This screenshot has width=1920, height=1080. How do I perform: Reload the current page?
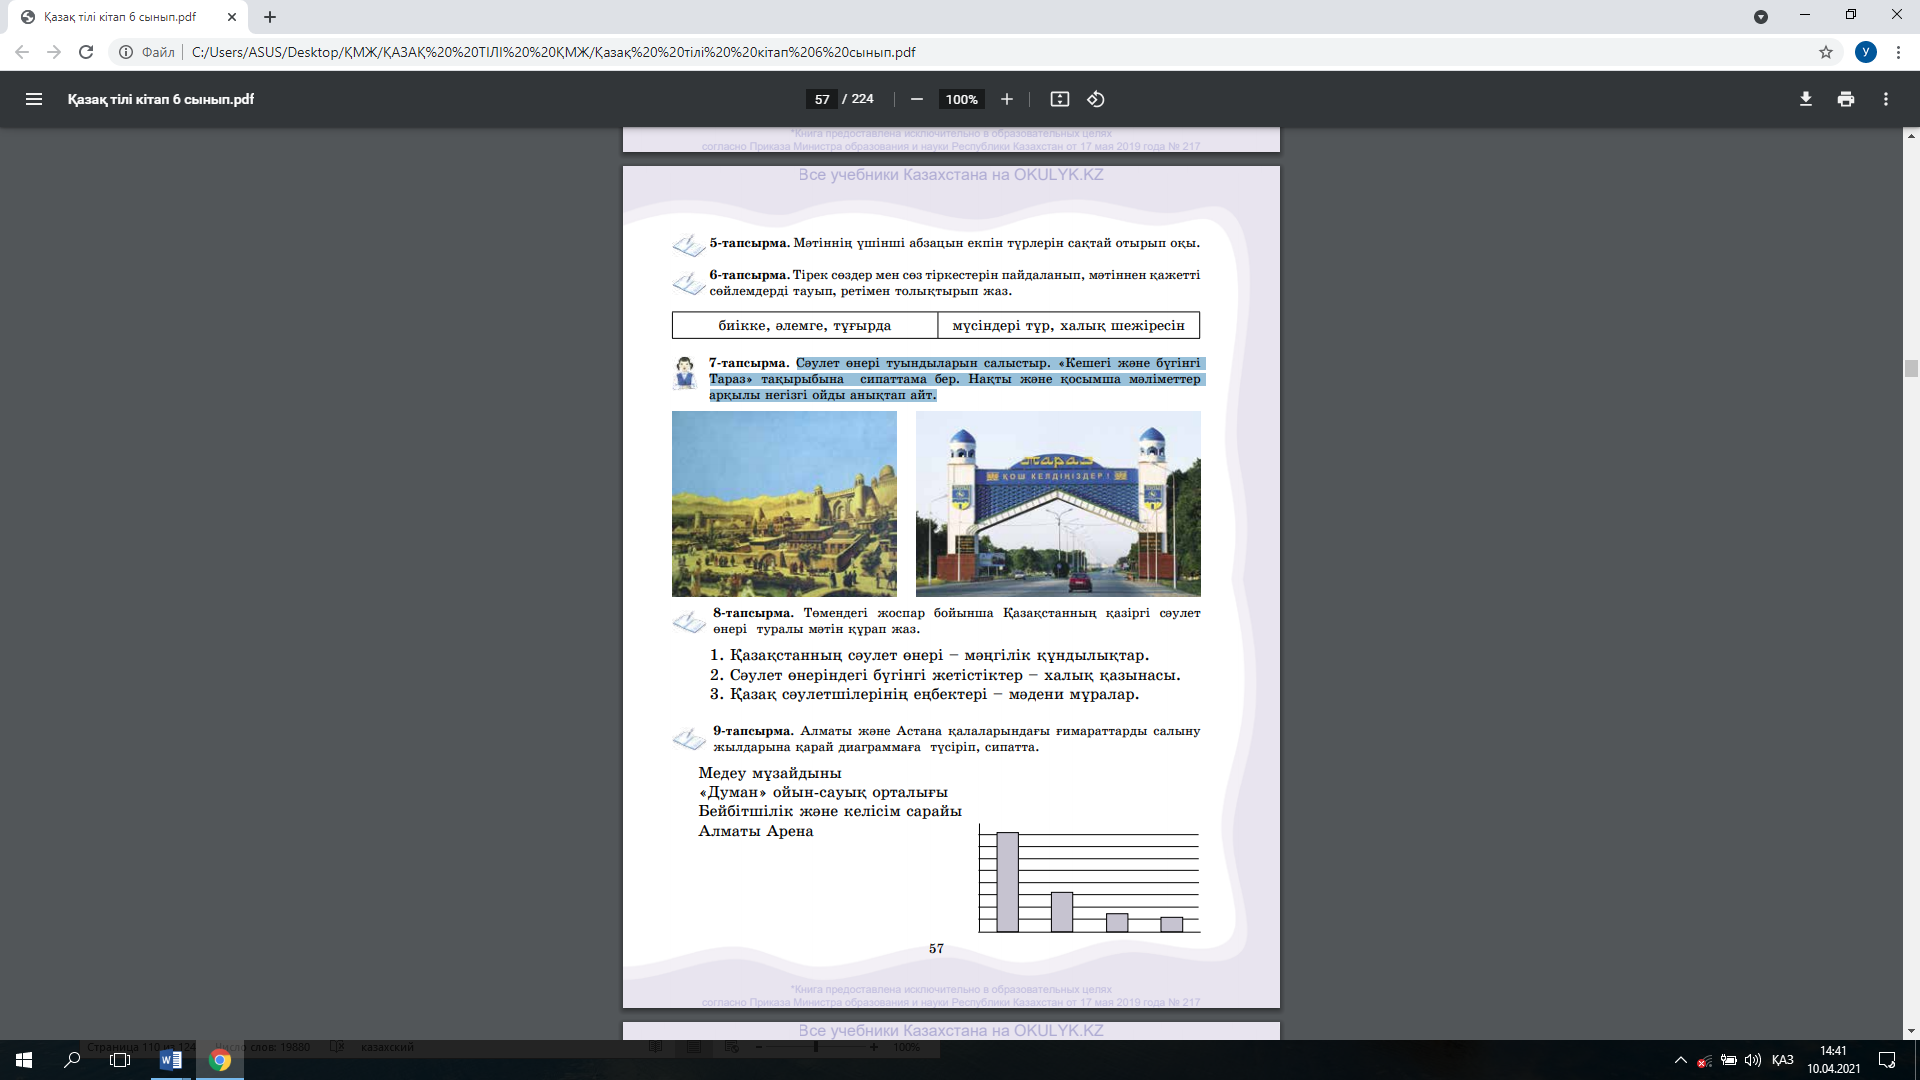(x=86, y=52)
